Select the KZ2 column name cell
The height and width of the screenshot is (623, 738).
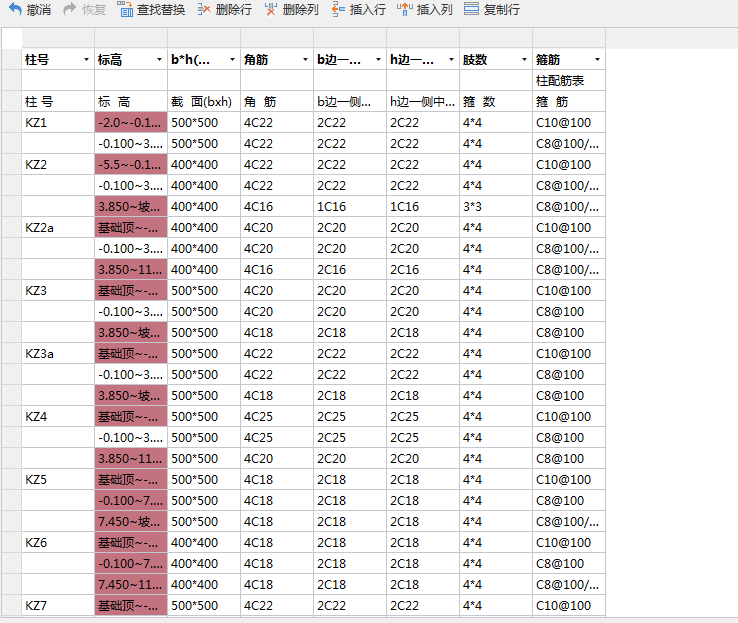click(58, 164)
